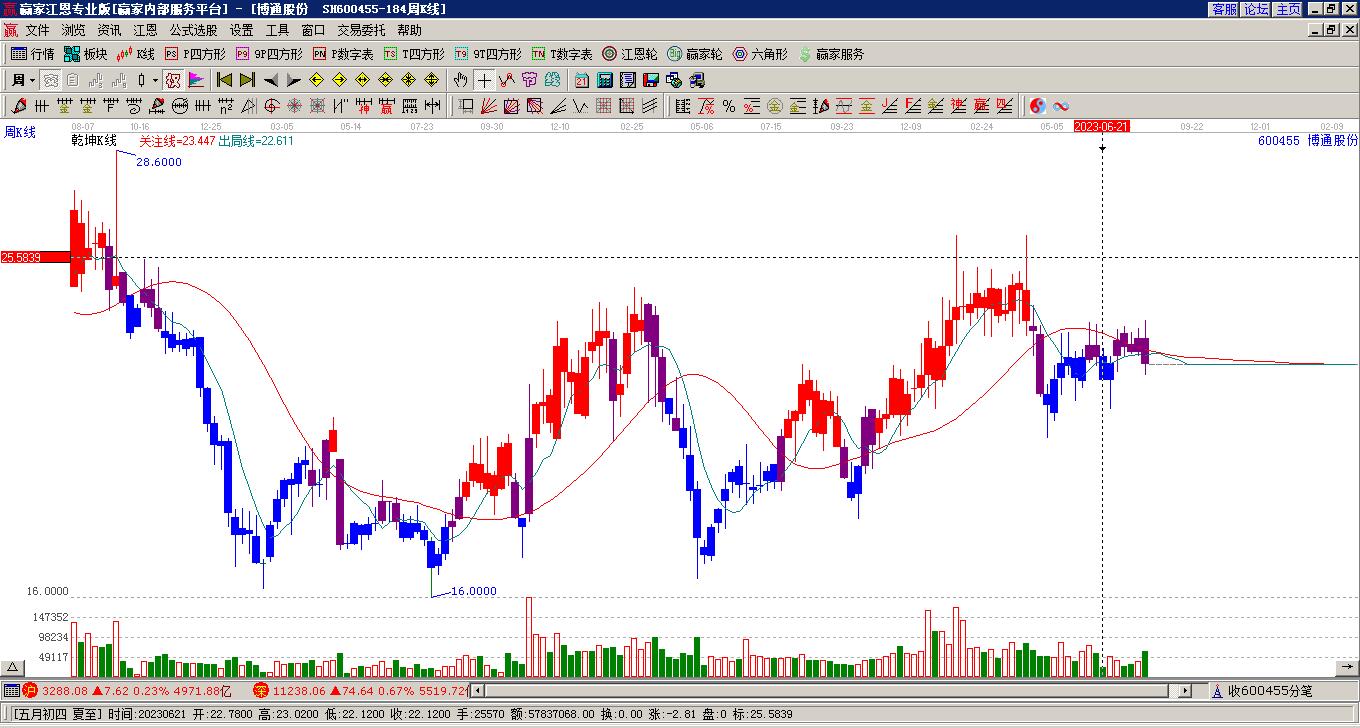Select the percent sign drawing tool

729,106
